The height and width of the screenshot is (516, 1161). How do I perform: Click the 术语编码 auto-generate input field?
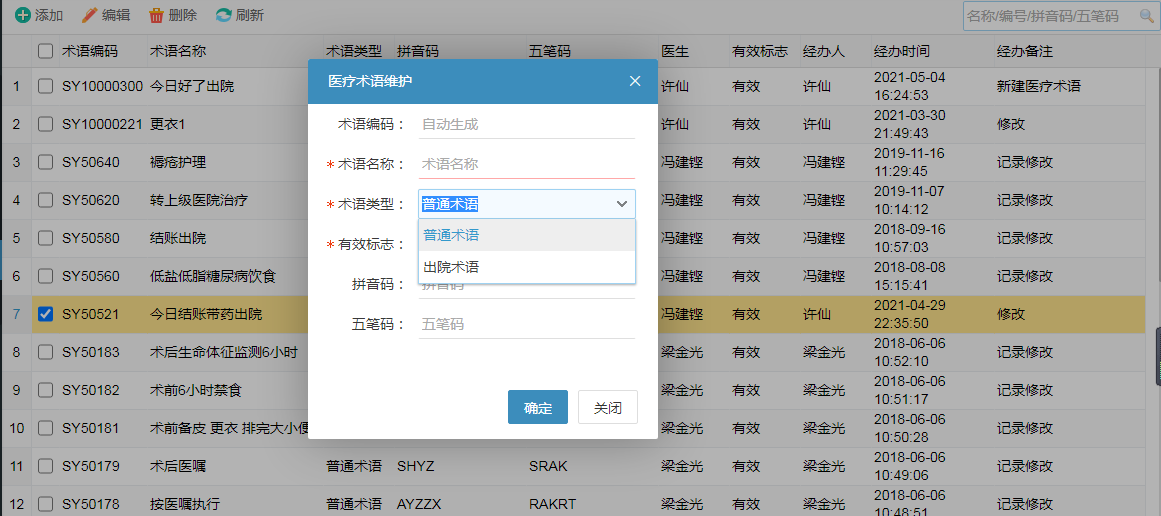point(526,124)
